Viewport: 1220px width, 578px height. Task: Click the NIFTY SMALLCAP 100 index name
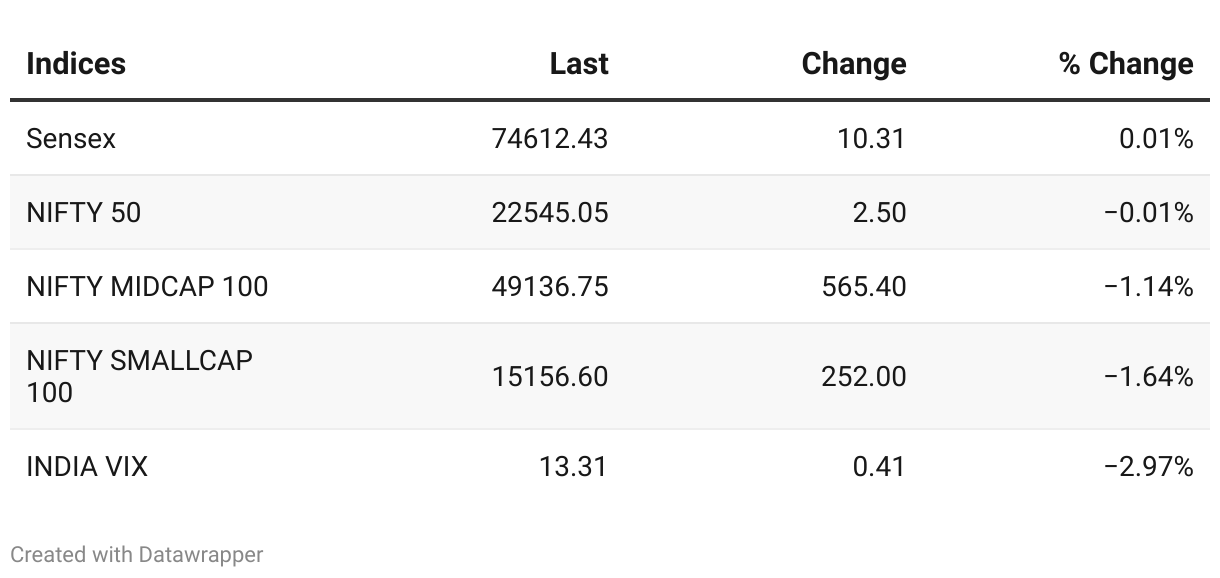[139, 376]
